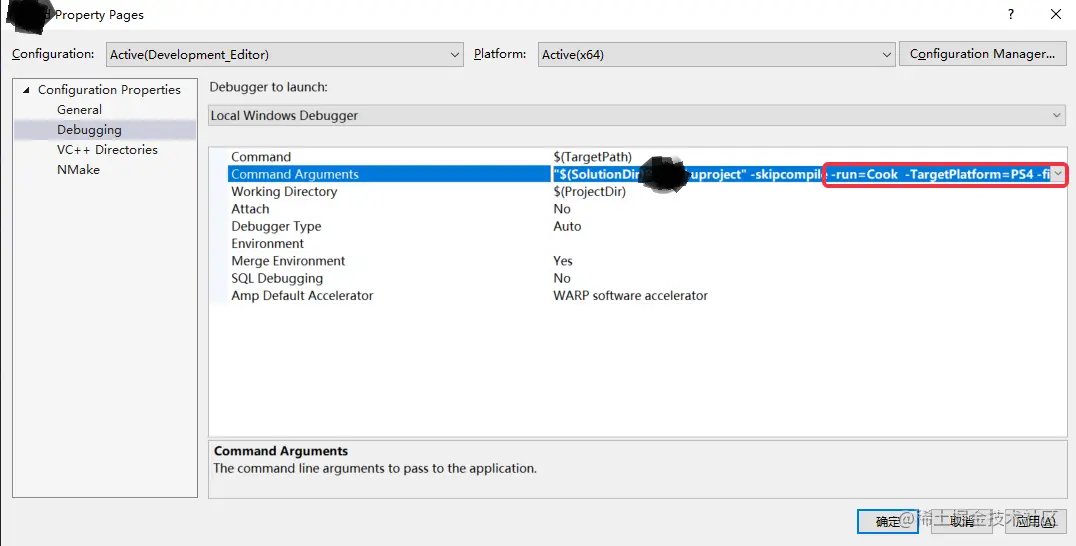Expand Command Arguments value dropdown arrow
1076x546 pixels.
pos(1058,174)
